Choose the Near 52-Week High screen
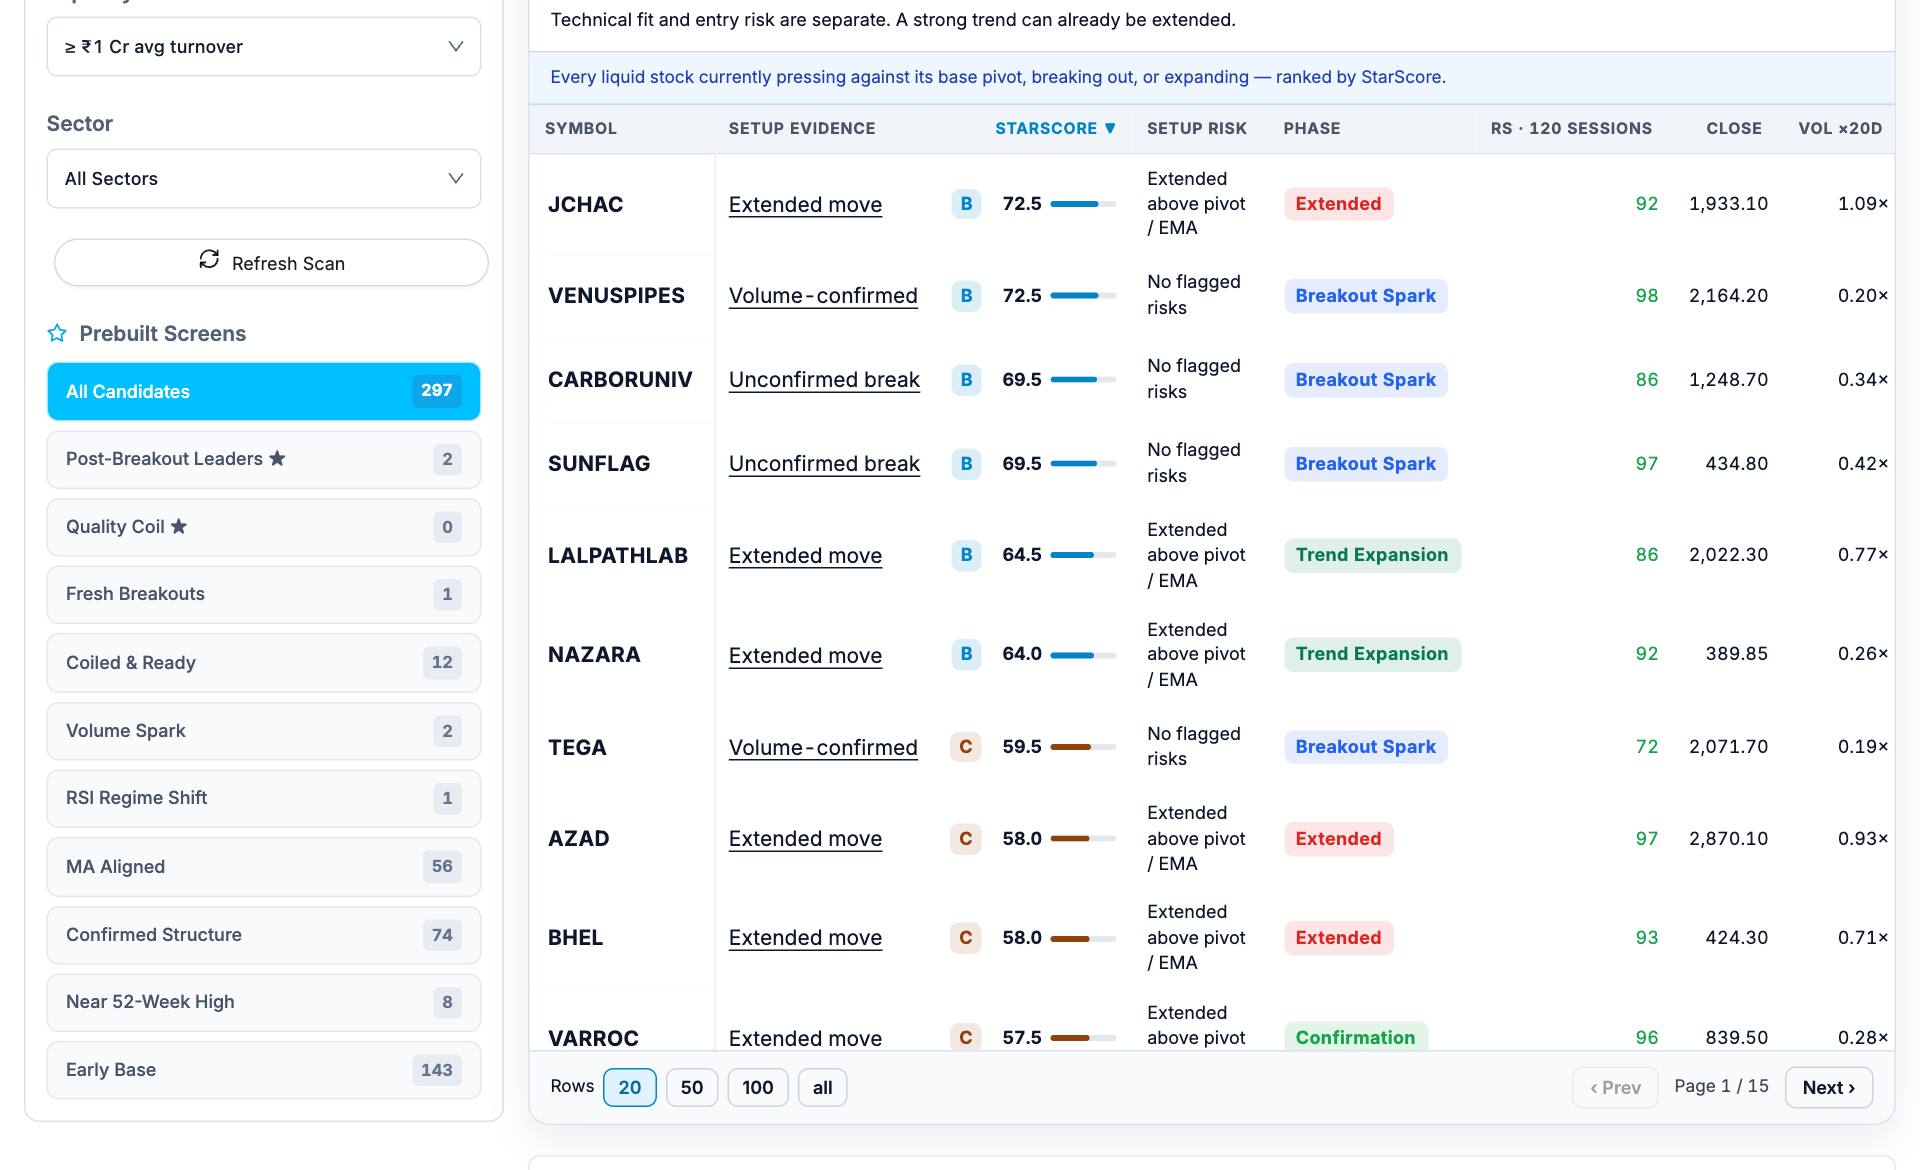This screenshot has height=1170, width=1920. point(264,1002)
